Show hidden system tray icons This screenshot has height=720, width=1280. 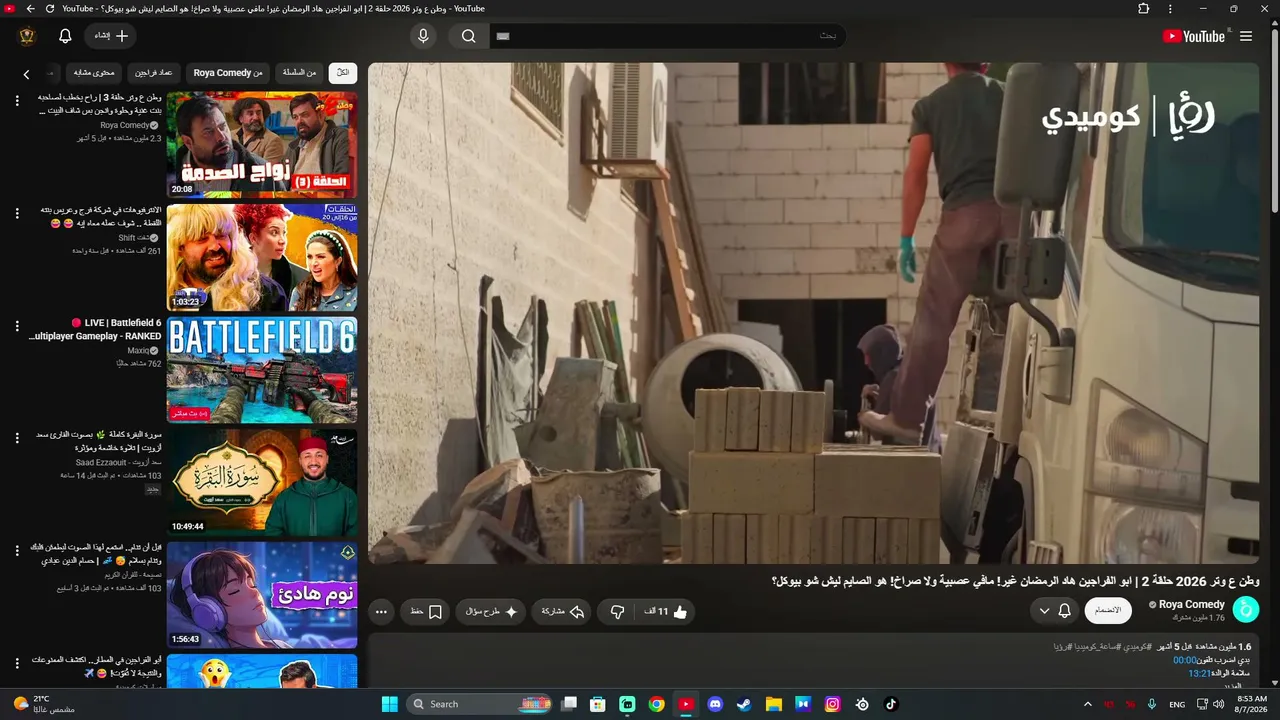click(x=1088, y=704)
